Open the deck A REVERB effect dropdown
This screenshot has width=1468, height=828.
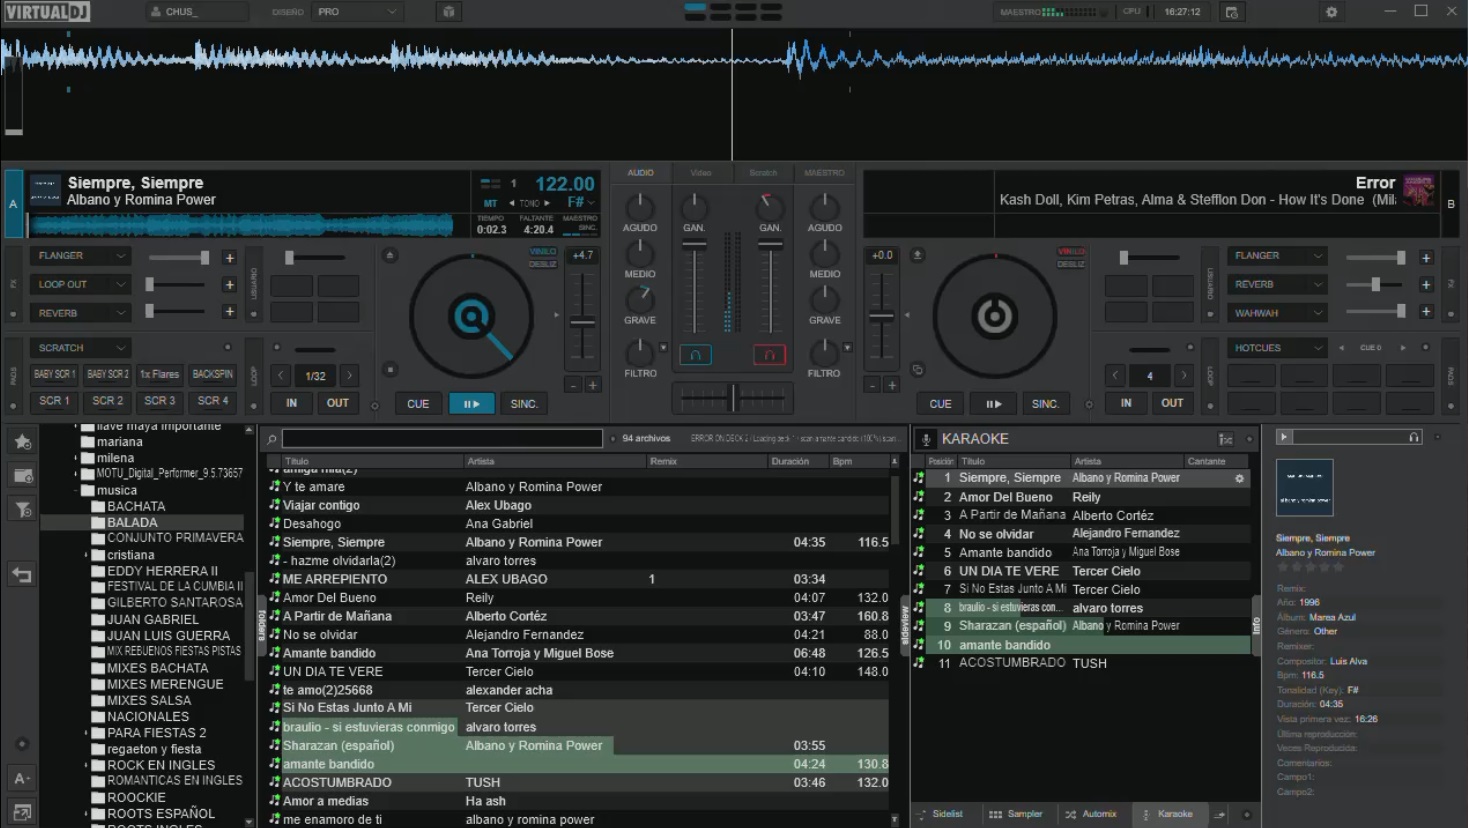tap(81, 313)
